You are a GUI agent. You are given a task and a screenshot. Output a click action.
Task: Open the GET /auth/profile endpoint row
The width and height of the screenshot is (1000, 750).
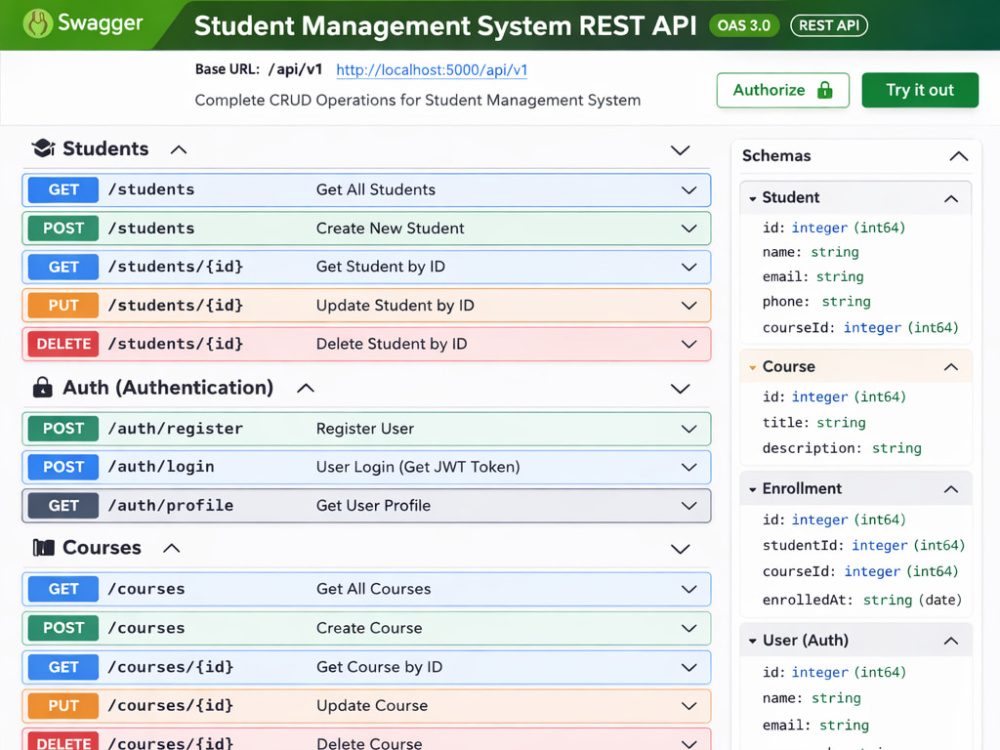(367, 506)
